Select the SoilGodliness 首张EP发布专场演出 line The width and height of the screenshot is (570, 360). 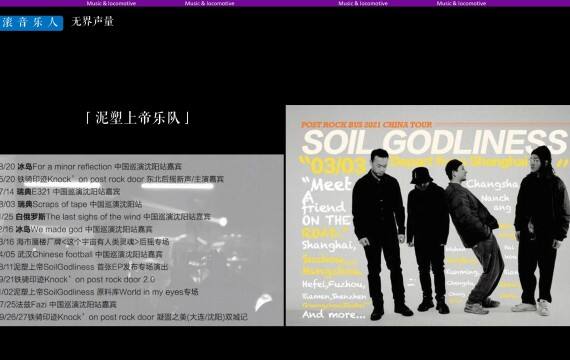click(84, 267)
